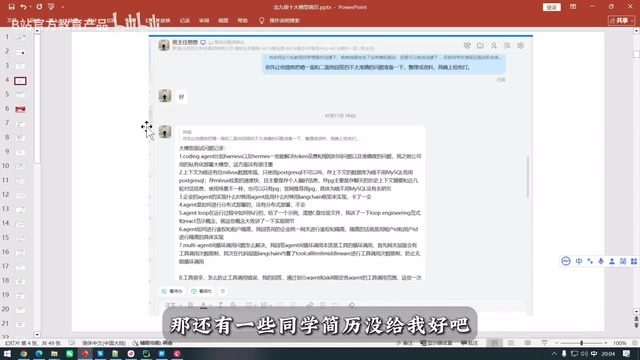This screenshot has width=640, height=360.
Task: Start slideshow from beginning in quick access toolbar
Action: tap(51, 7)
